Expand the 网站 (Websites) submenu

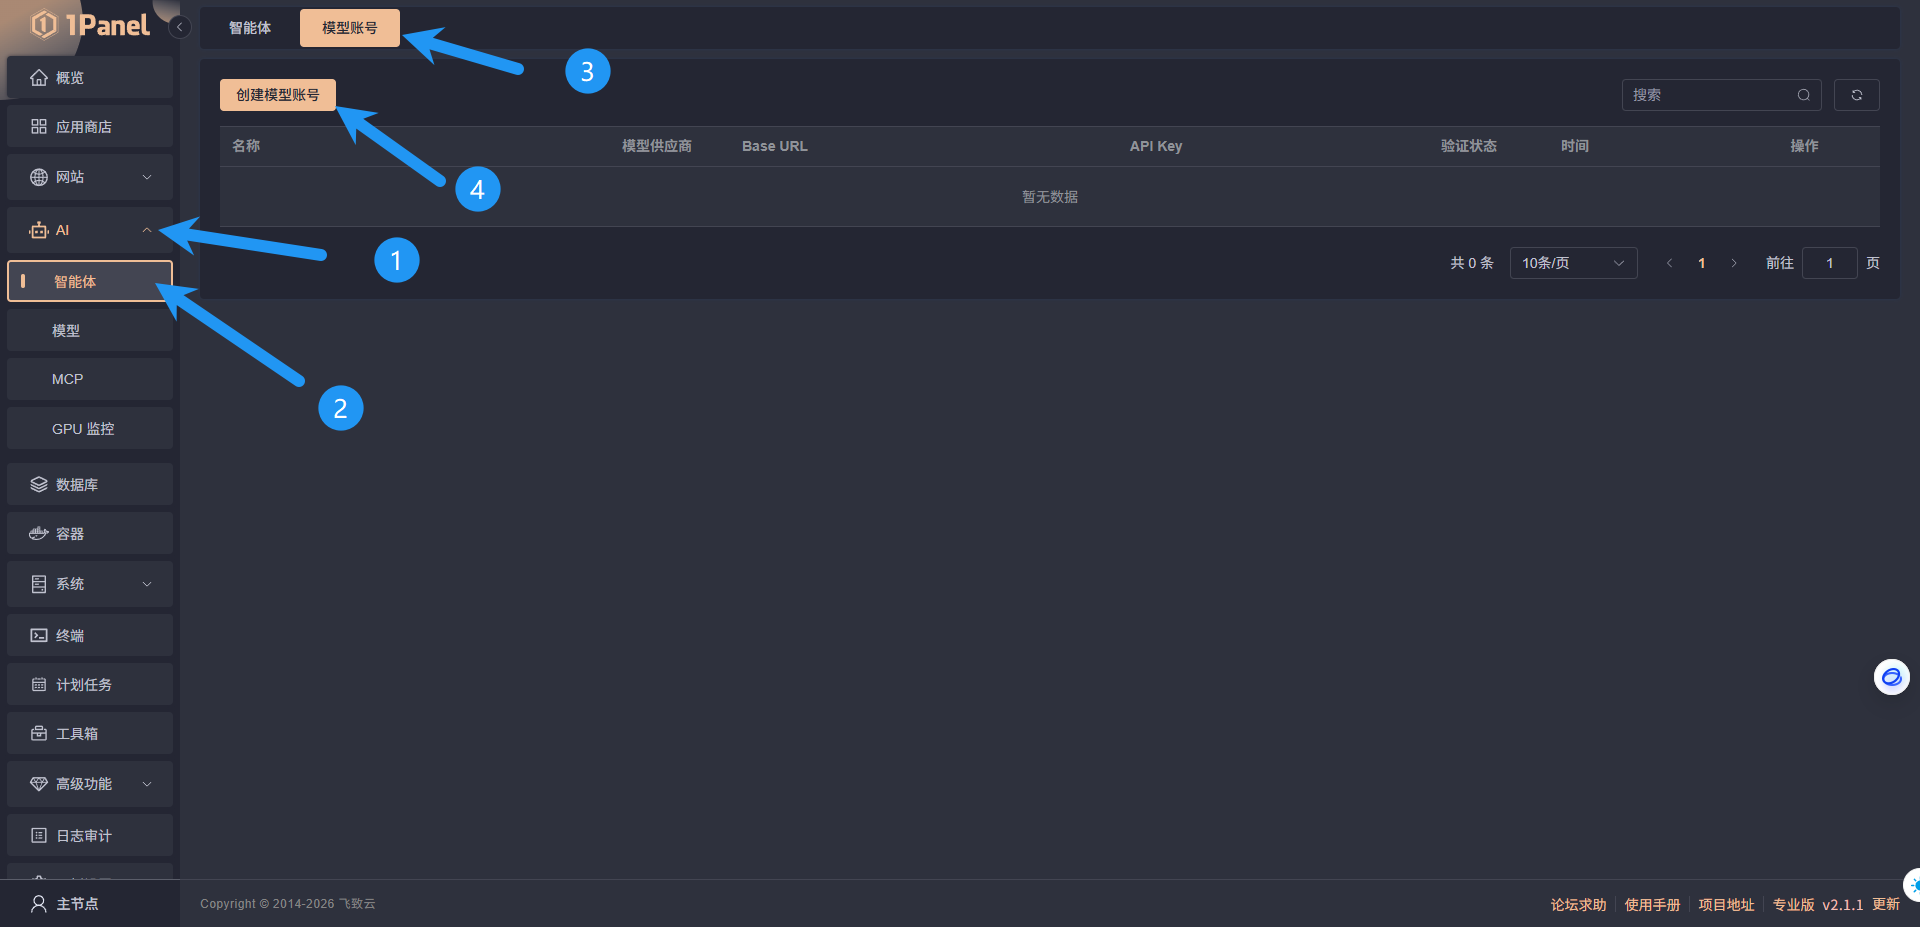(147, 177)
